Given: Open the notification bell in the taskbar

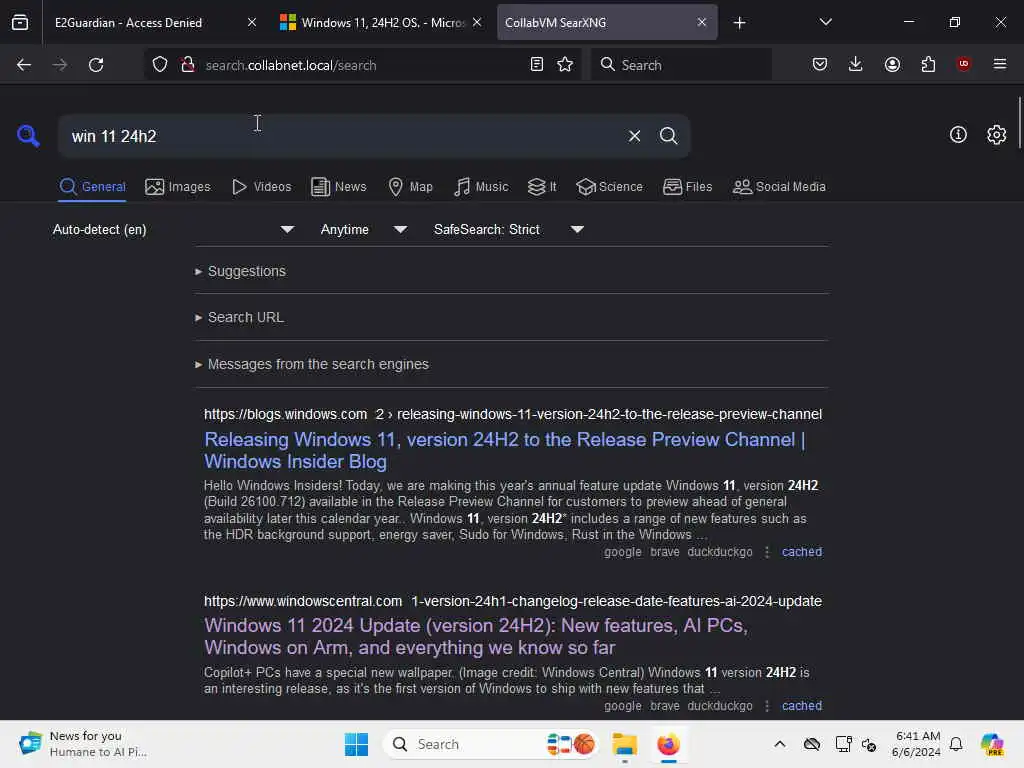Looking at the screenshot, I should coord(956,744).
